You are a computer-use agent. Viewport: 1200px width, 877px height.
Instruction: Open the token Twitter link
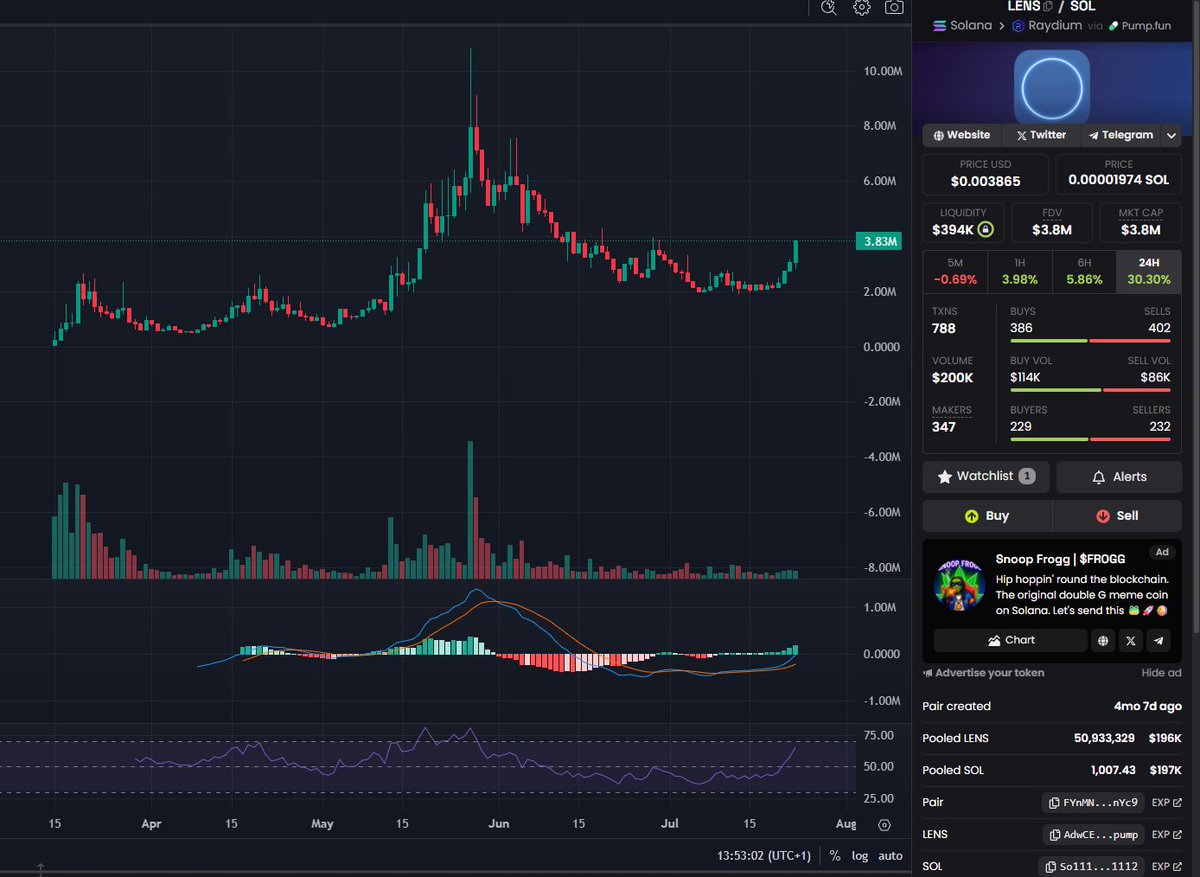pyautogui.click(x=1041, y=135)
